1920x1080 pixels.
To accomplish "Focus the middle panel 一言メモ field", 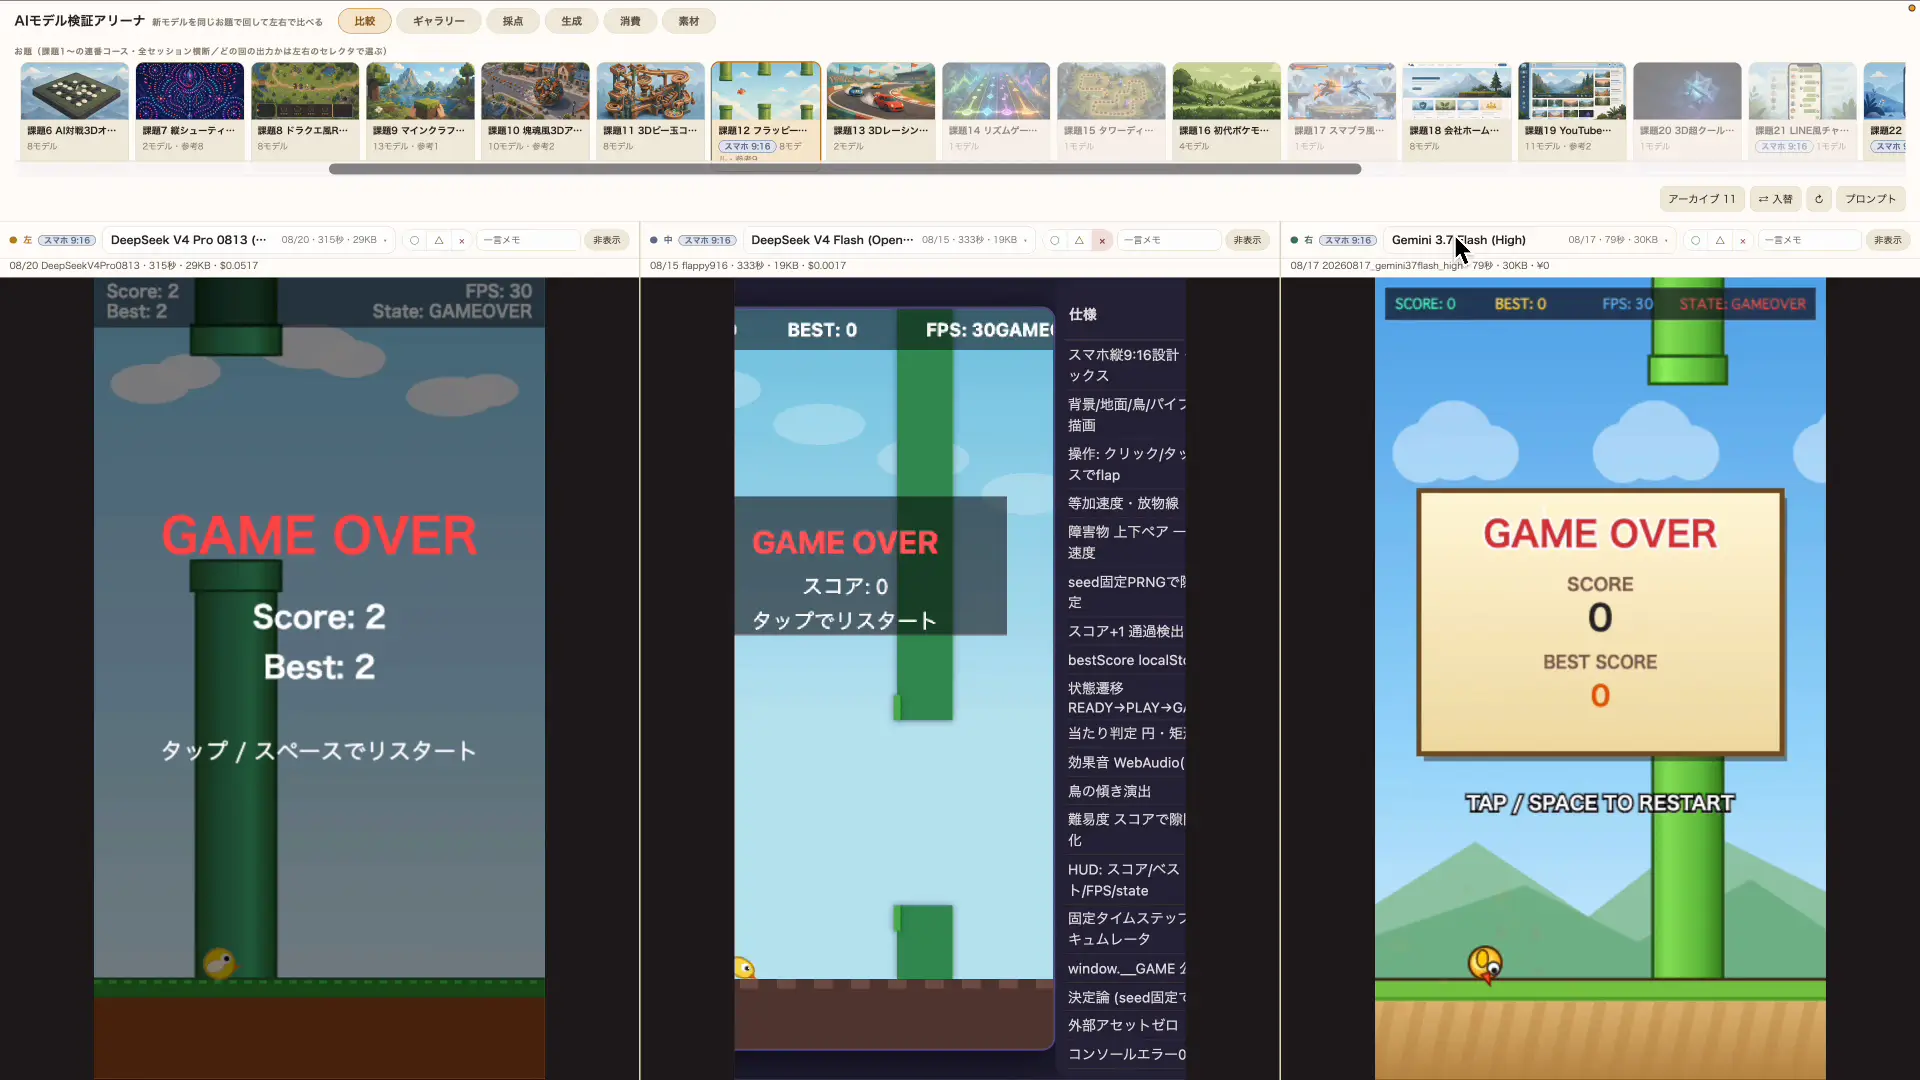I will (1169, 240).
